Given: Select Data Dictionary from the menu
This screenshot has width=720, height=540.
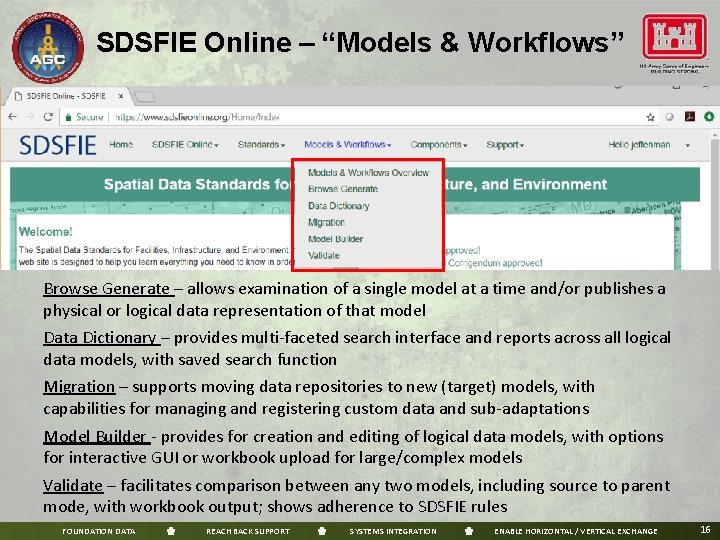Looking at the screenshot, I should (x=339, y=206).
